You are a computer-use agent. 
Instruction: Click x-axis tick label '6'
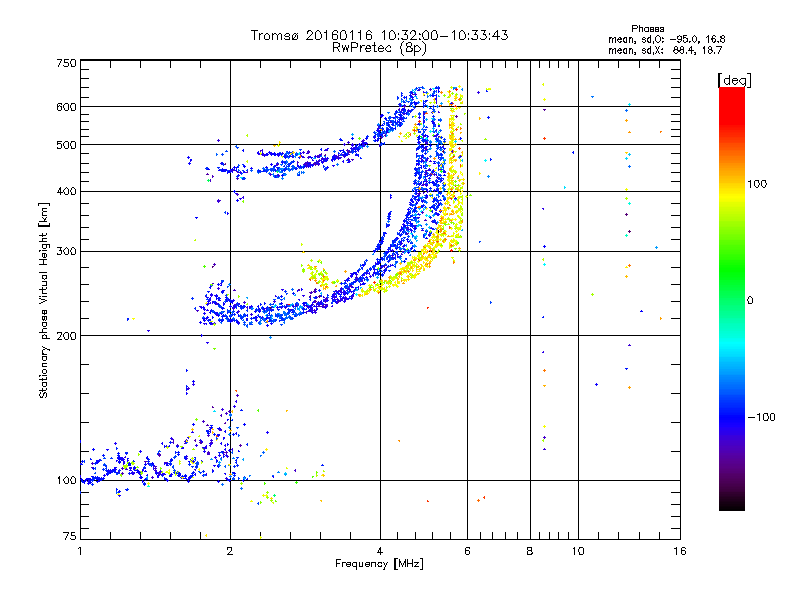pyautogui.click(x=467, y=551)
